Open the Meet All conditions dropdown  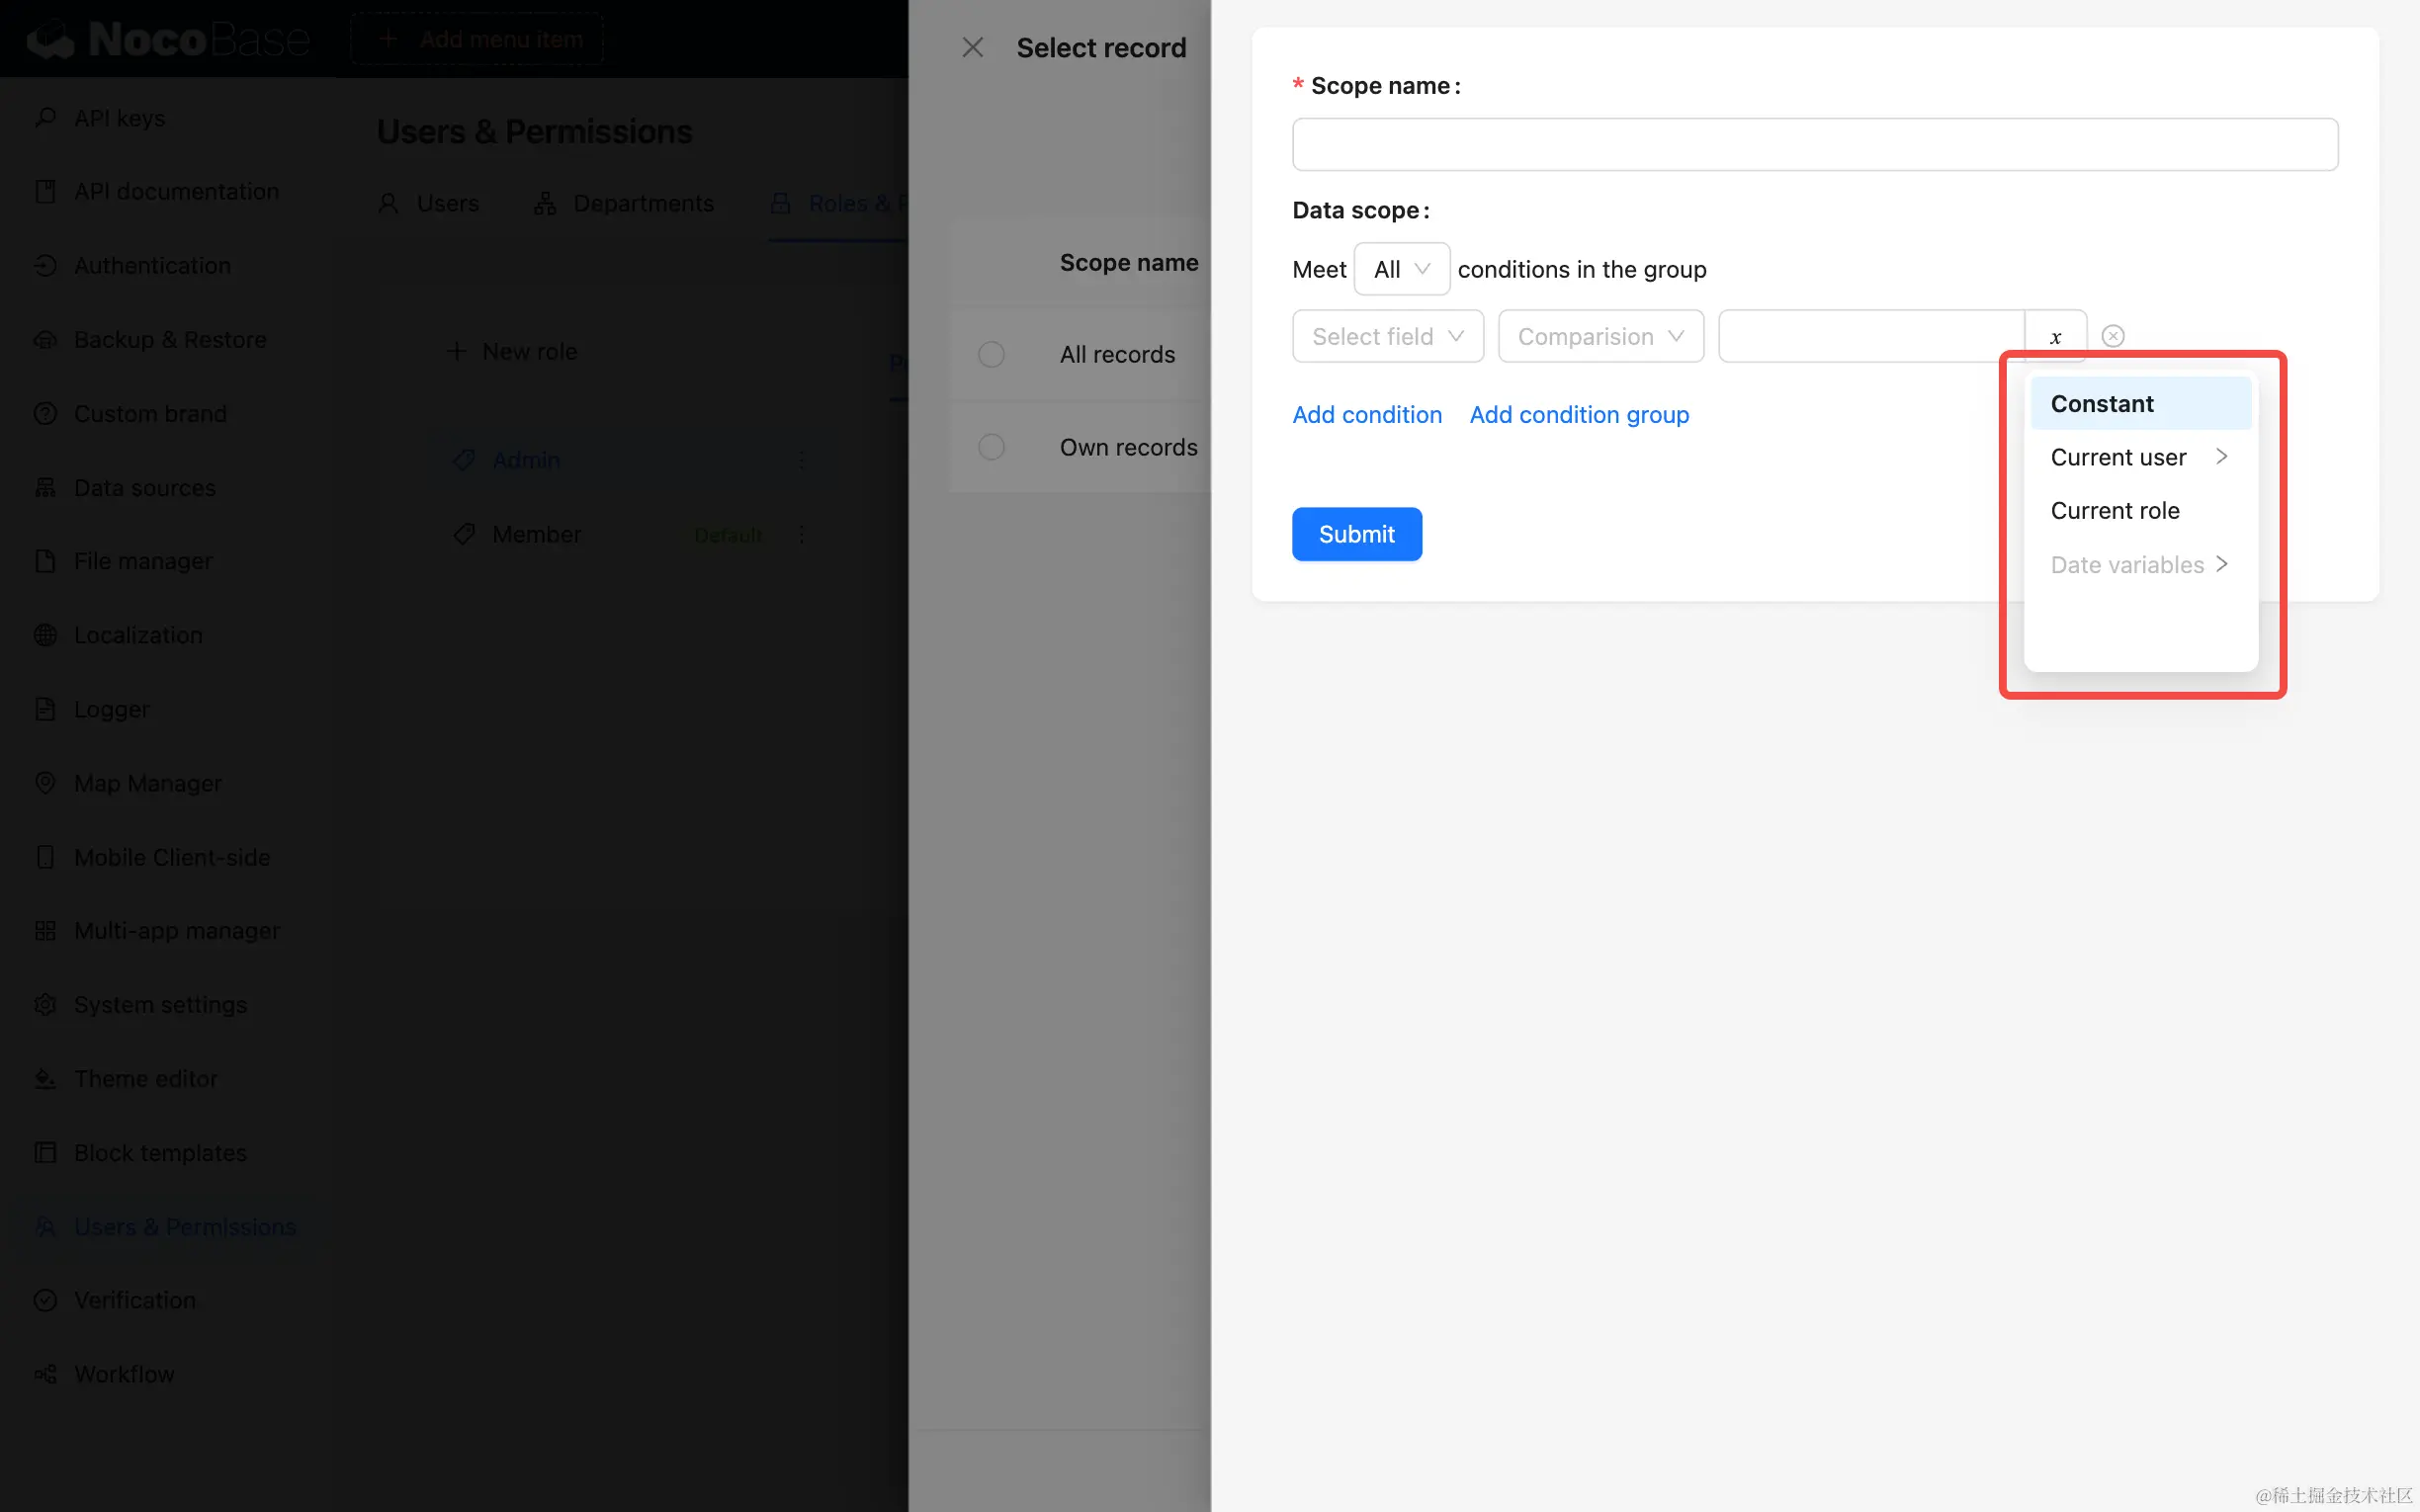[1401, 269]
